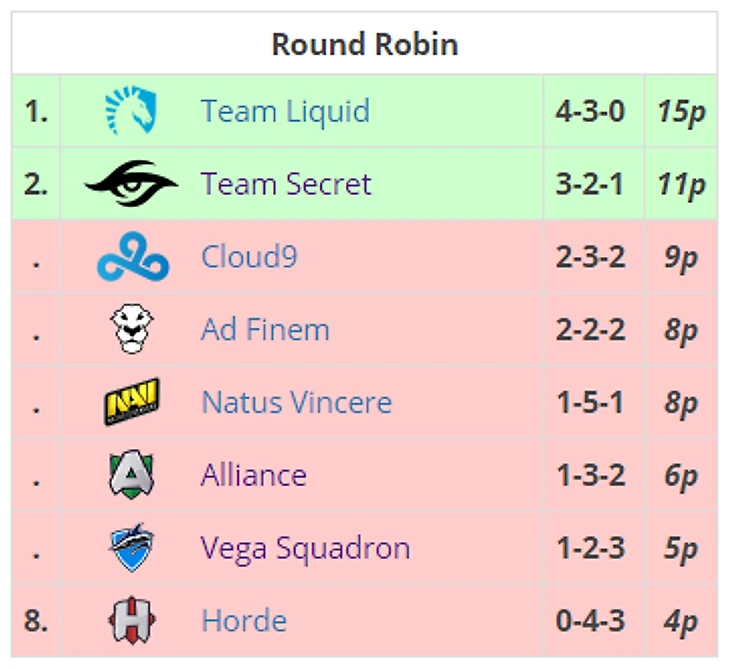Click the Ad Finem lion logo
Viewport: 730px width, 669px height.
(x=132, y=329)
